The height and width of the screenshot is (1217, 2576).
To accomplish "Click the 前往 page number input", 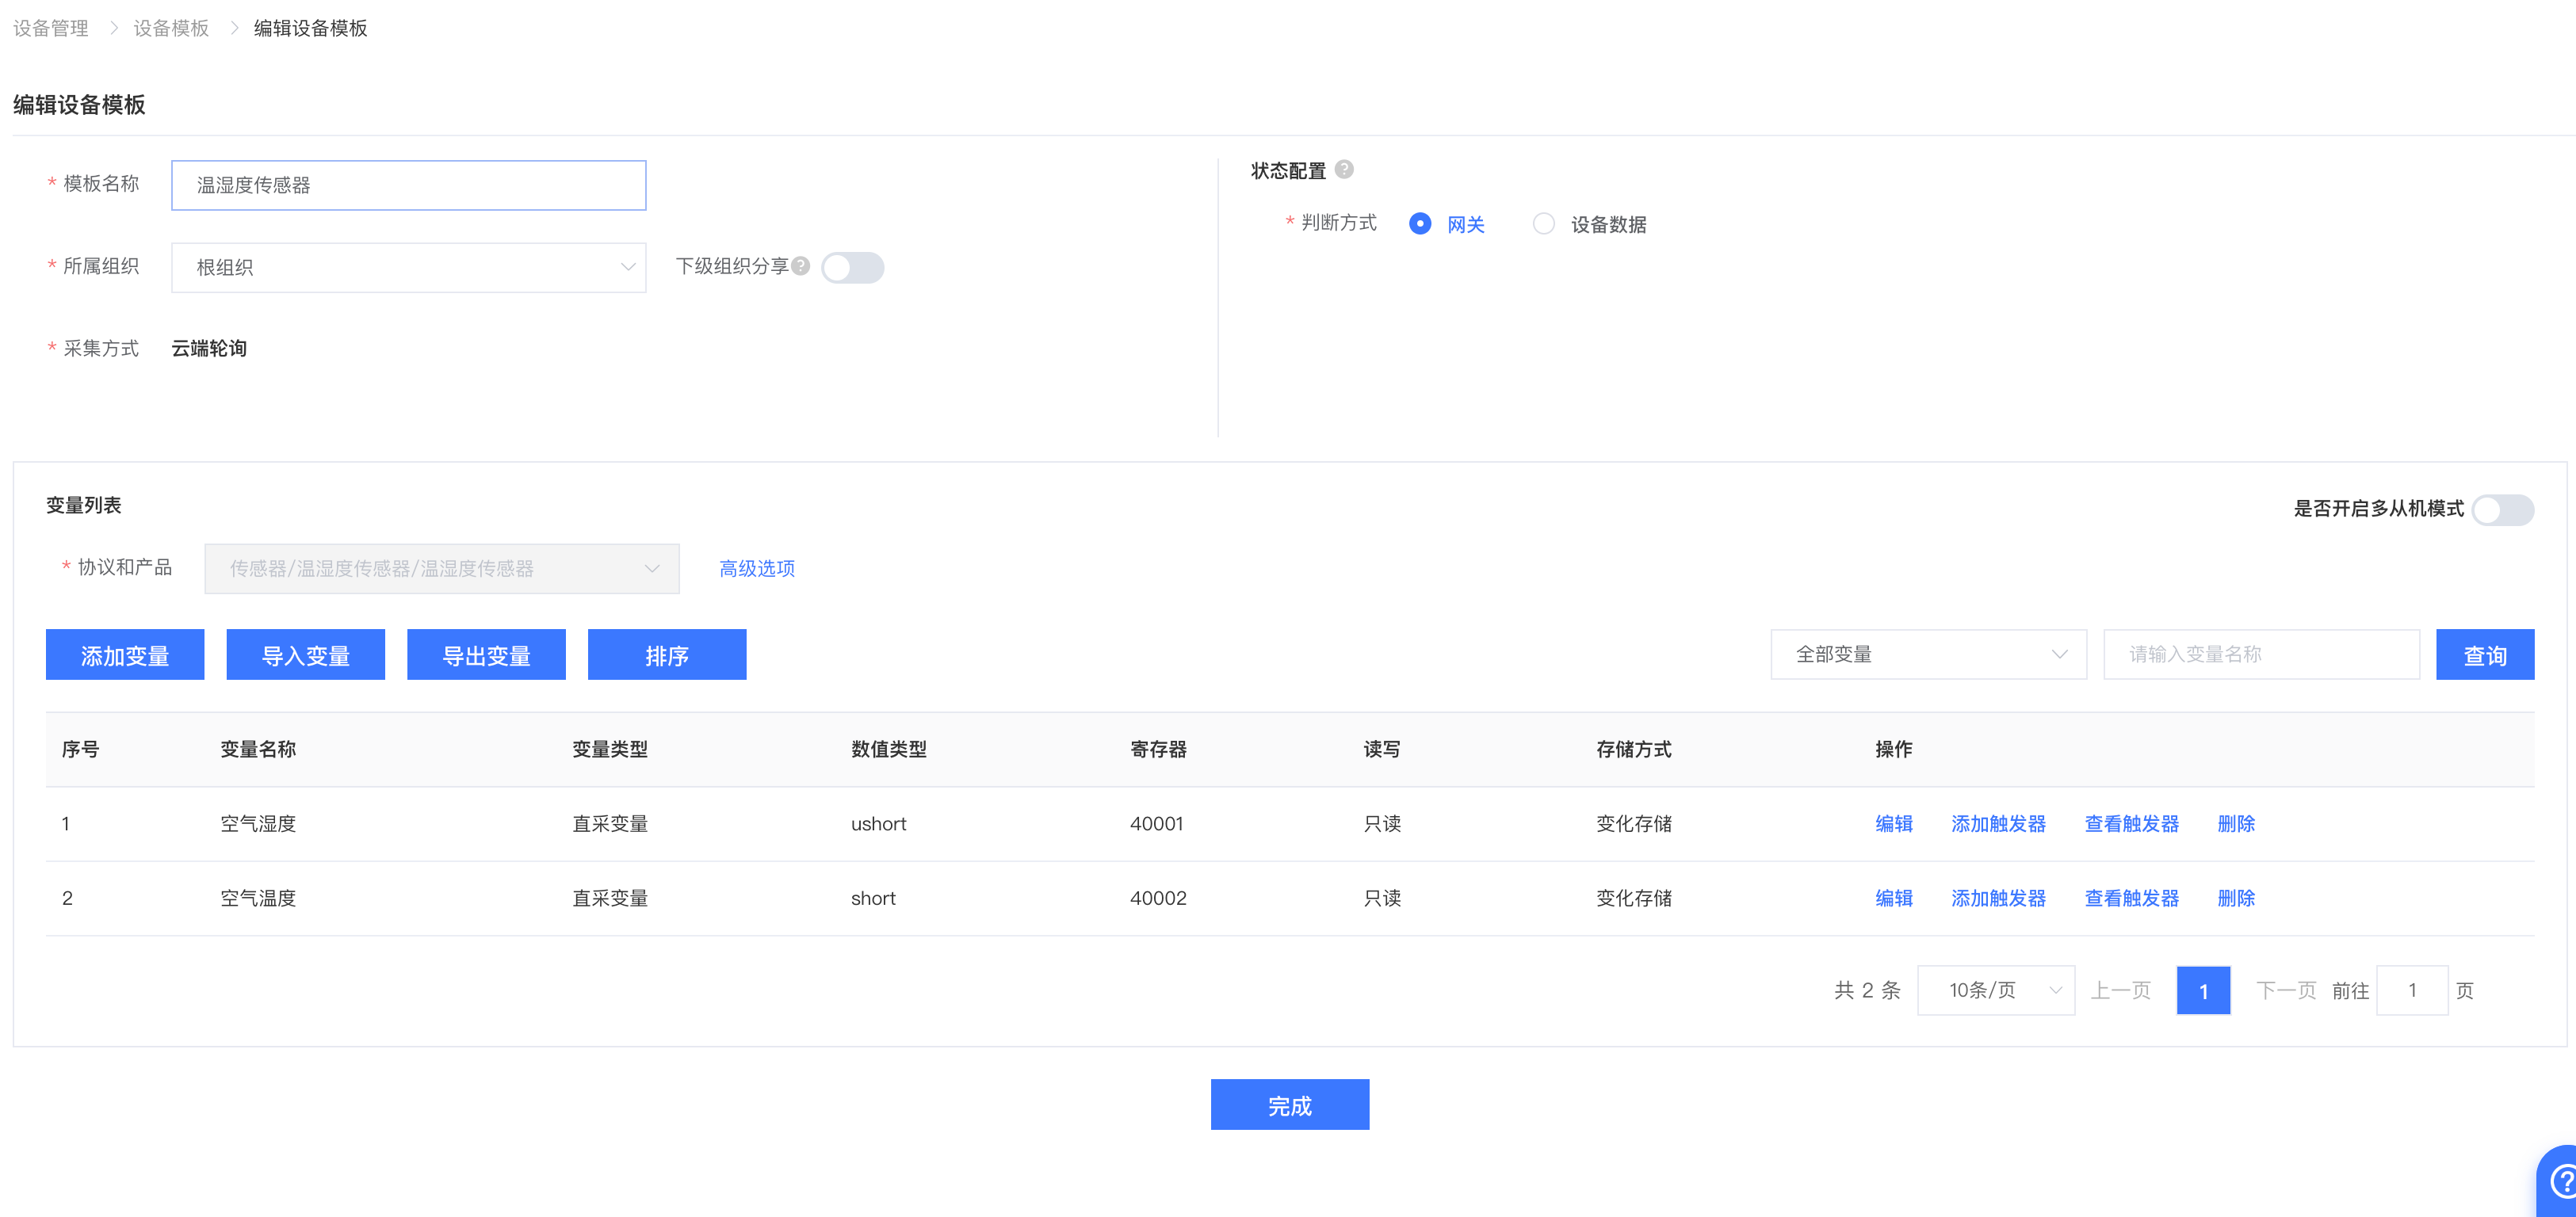I will pyautogui.click(x=2411, y=990).
